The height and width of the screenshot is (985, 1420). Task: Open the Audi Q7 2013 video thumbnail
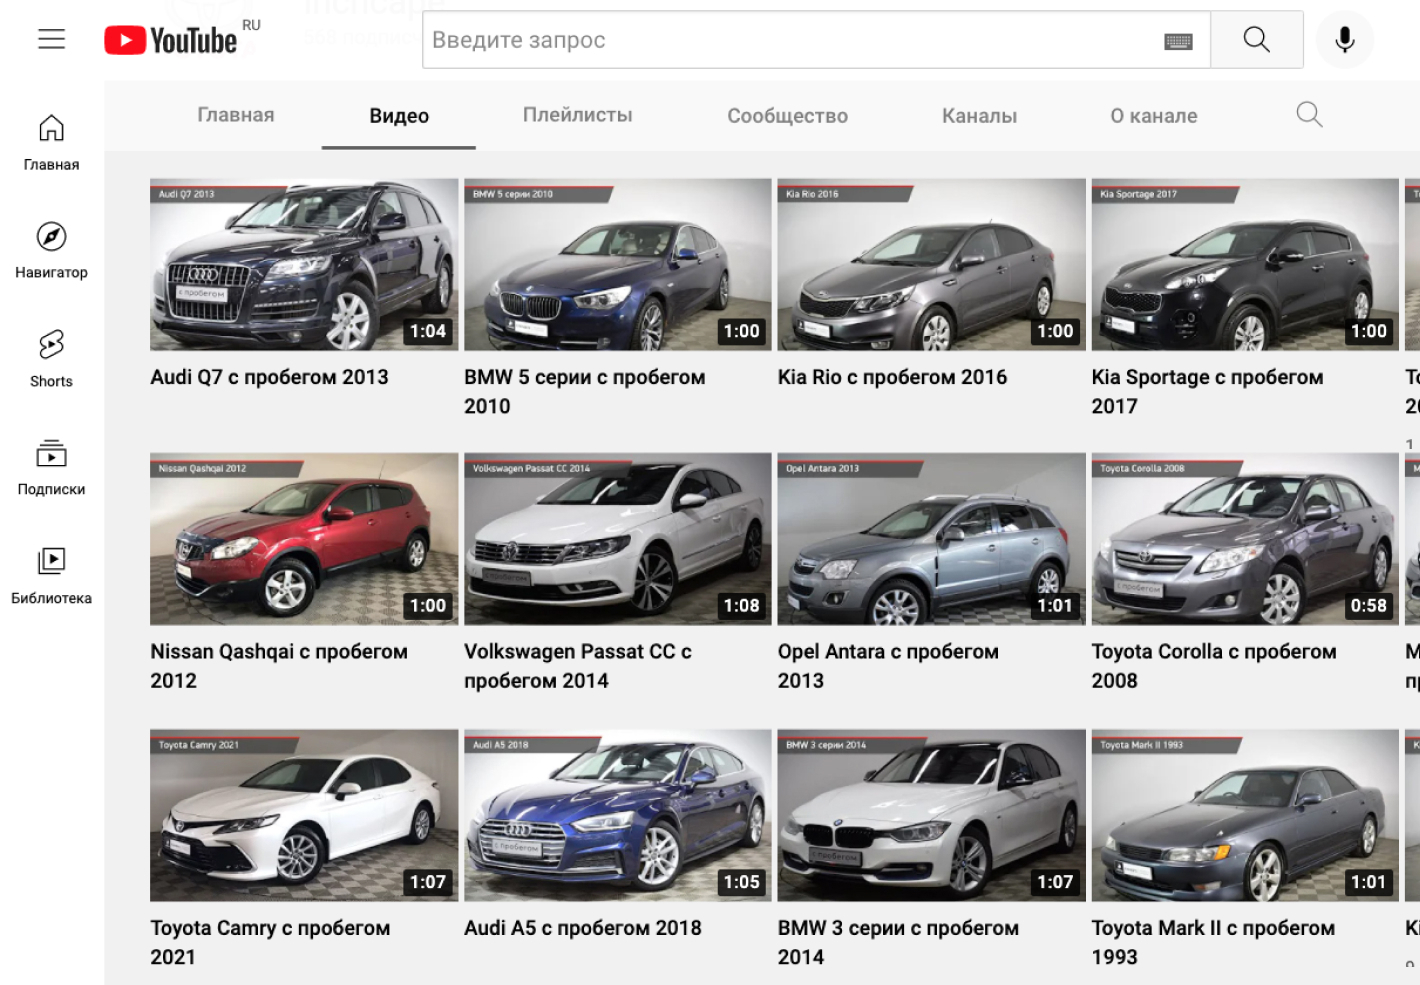[304, 265]
